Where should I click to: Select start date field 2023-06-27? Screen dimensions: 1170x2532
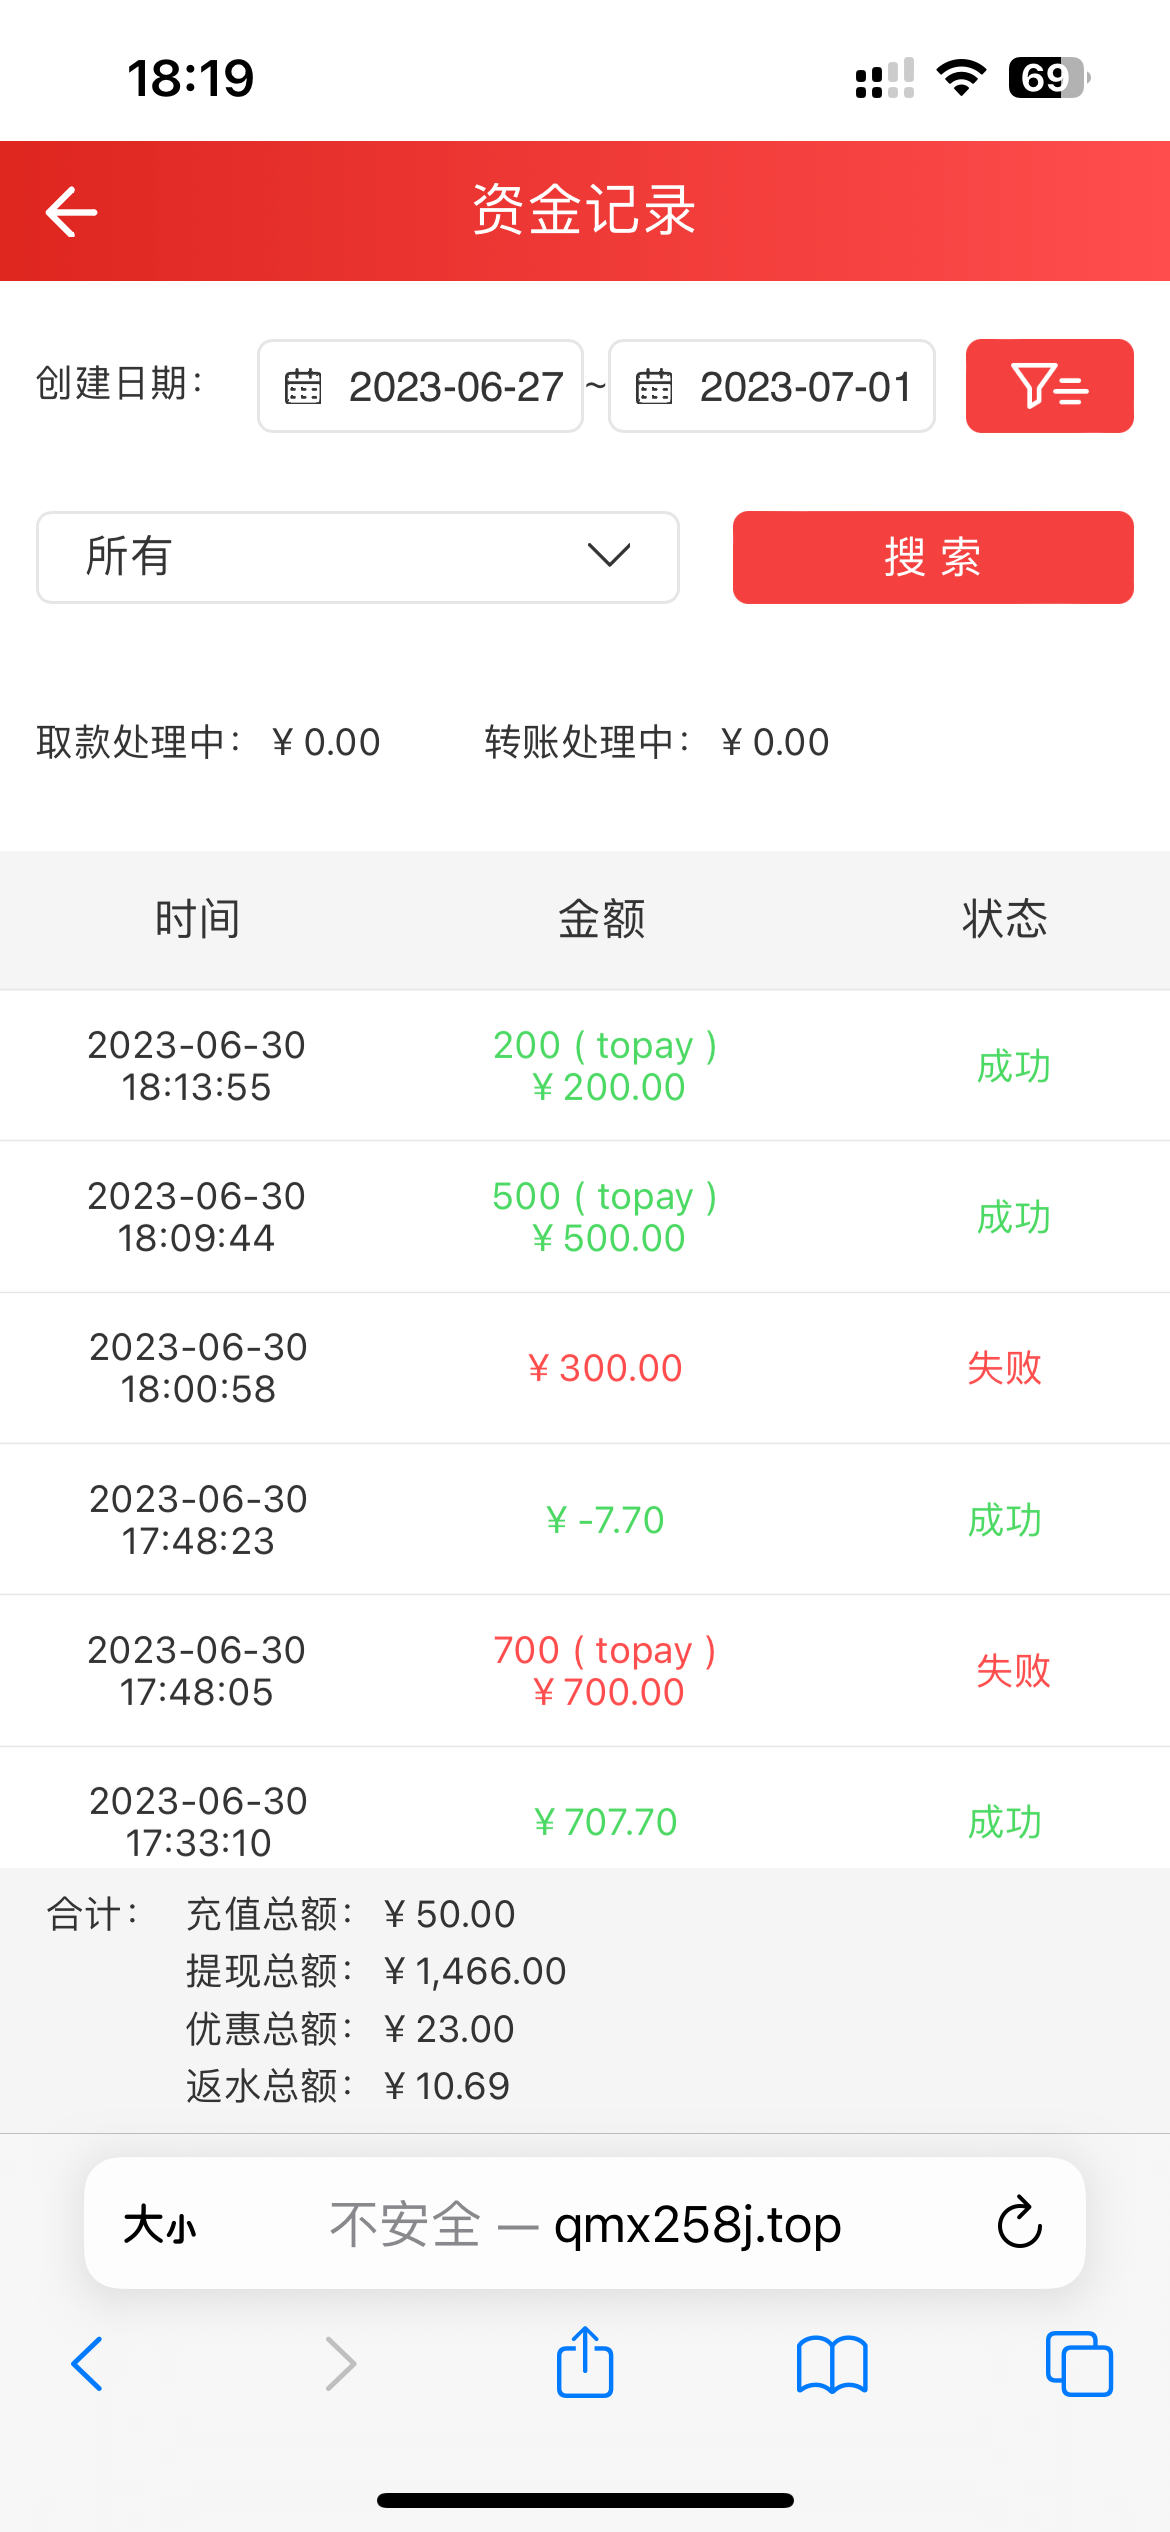(455, 387)
